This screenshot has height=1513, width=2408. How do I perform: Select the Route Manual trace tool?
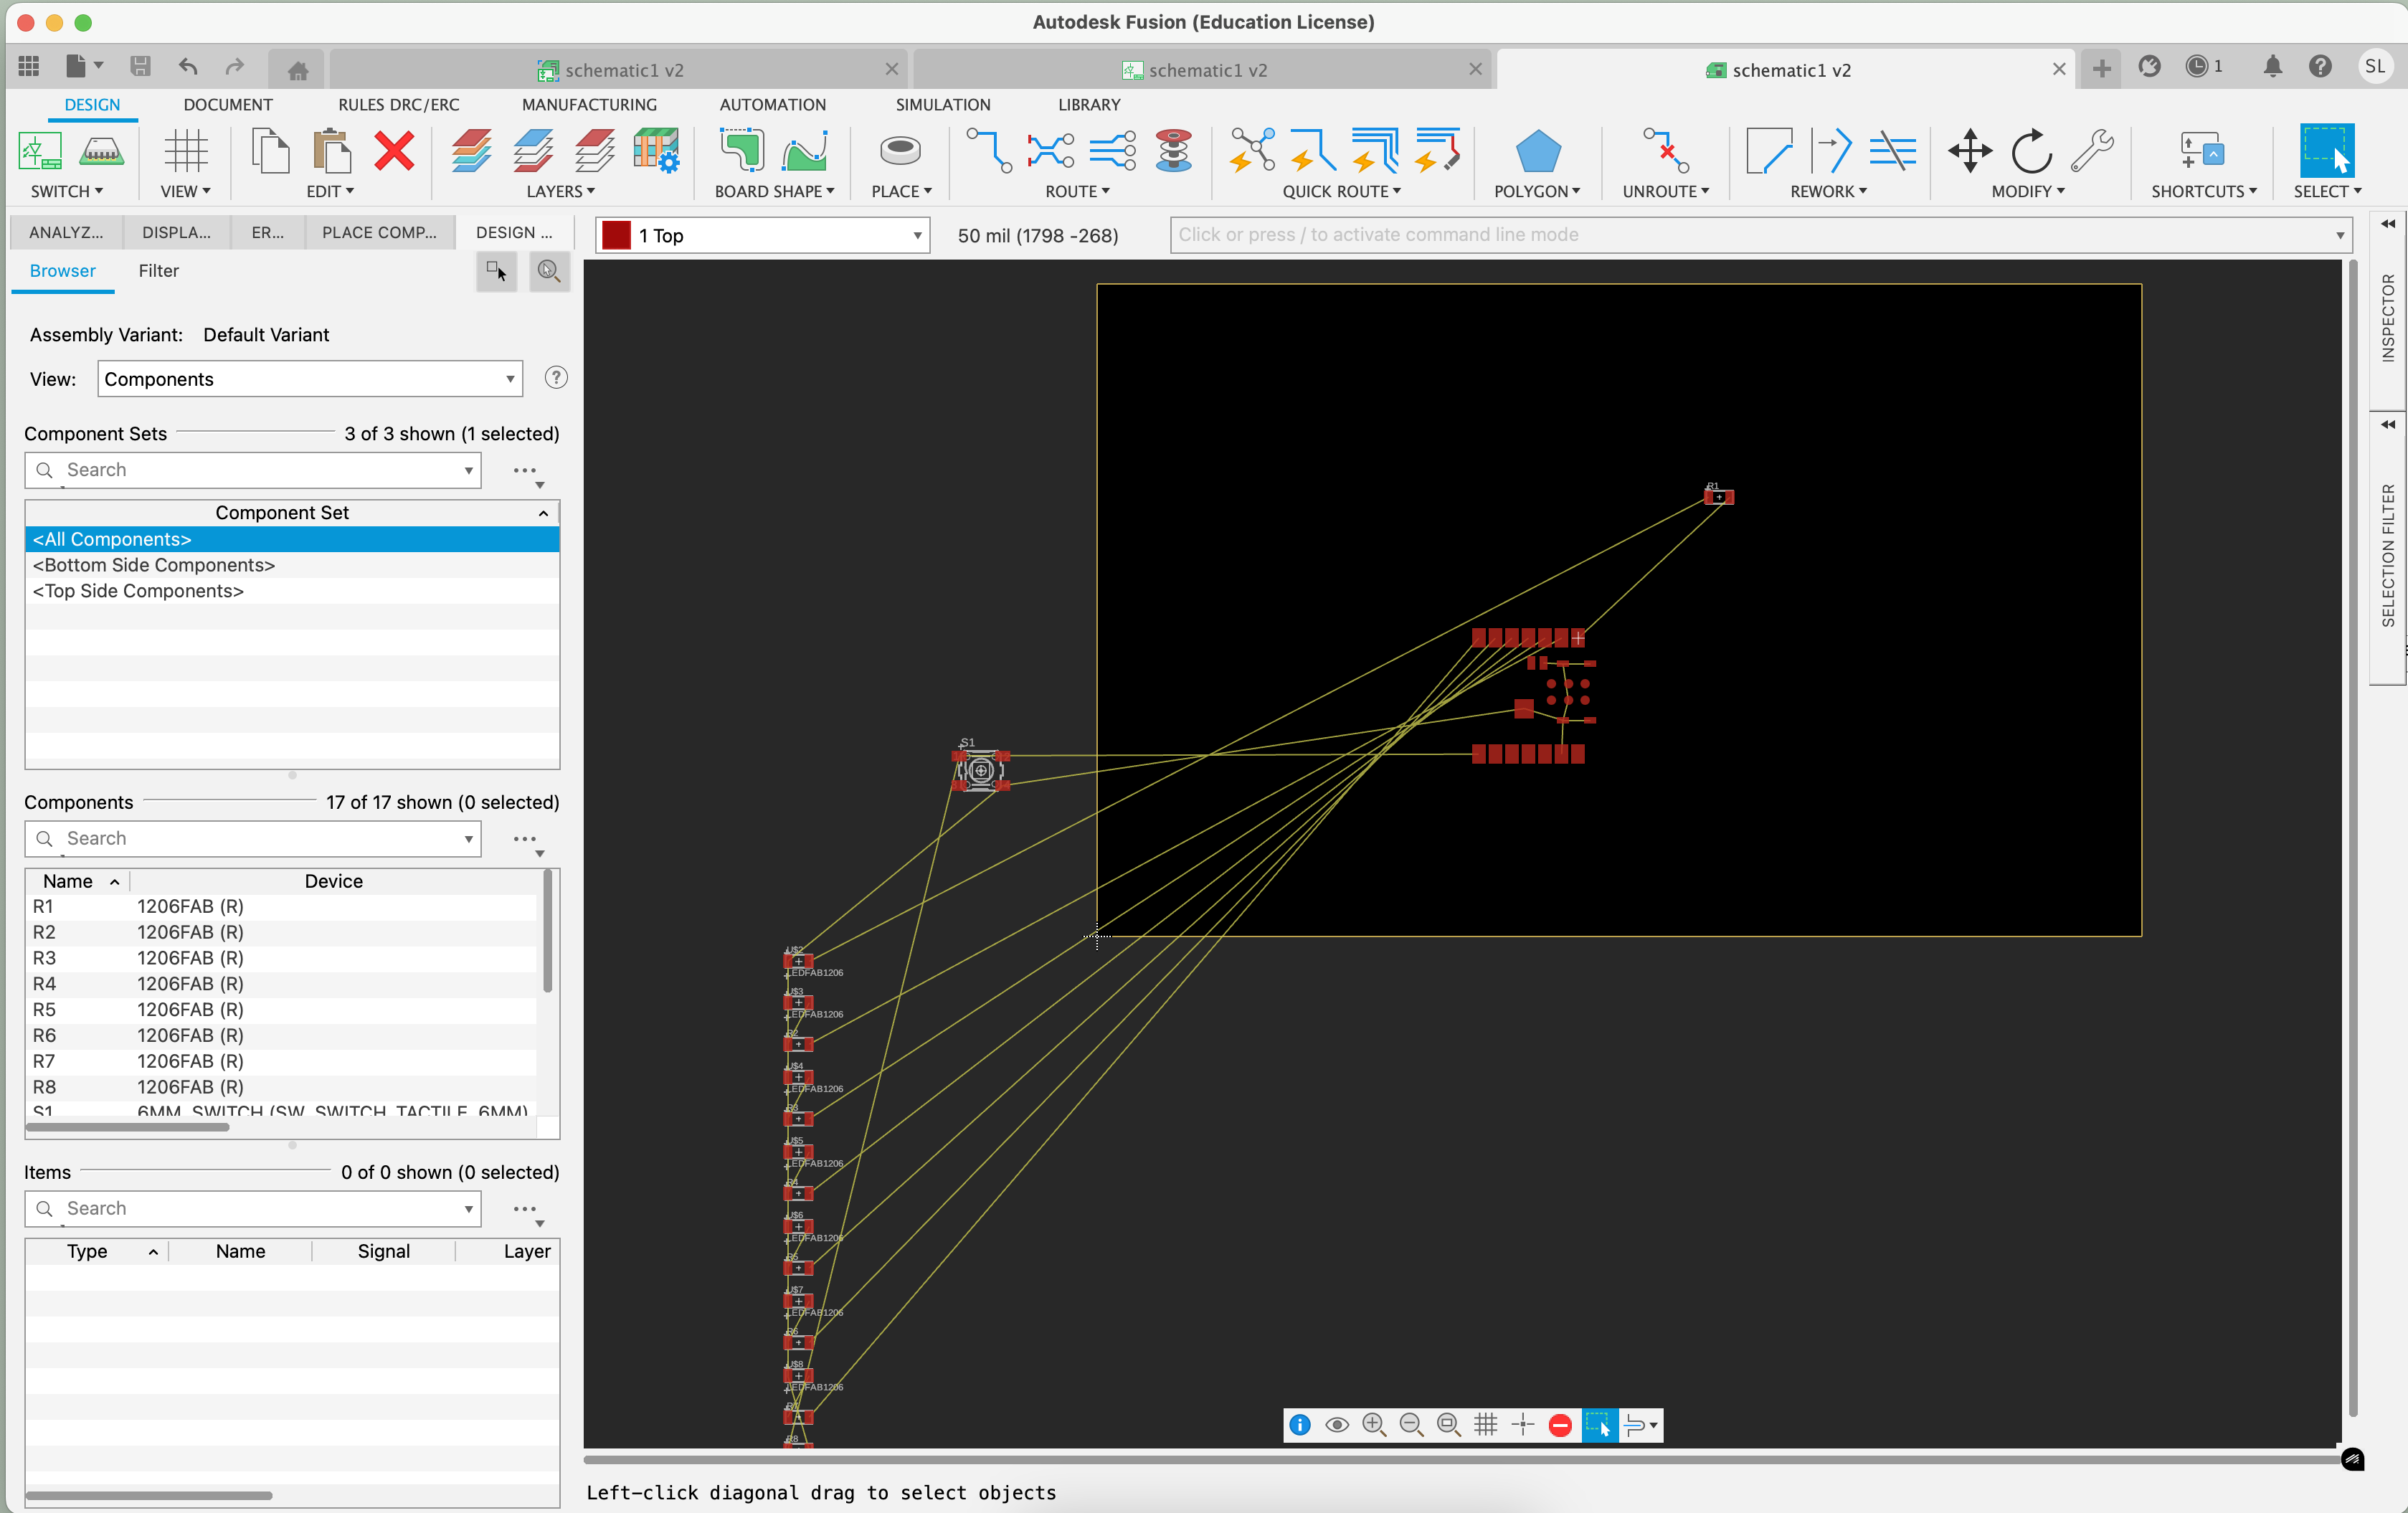[x=989, y=151]
